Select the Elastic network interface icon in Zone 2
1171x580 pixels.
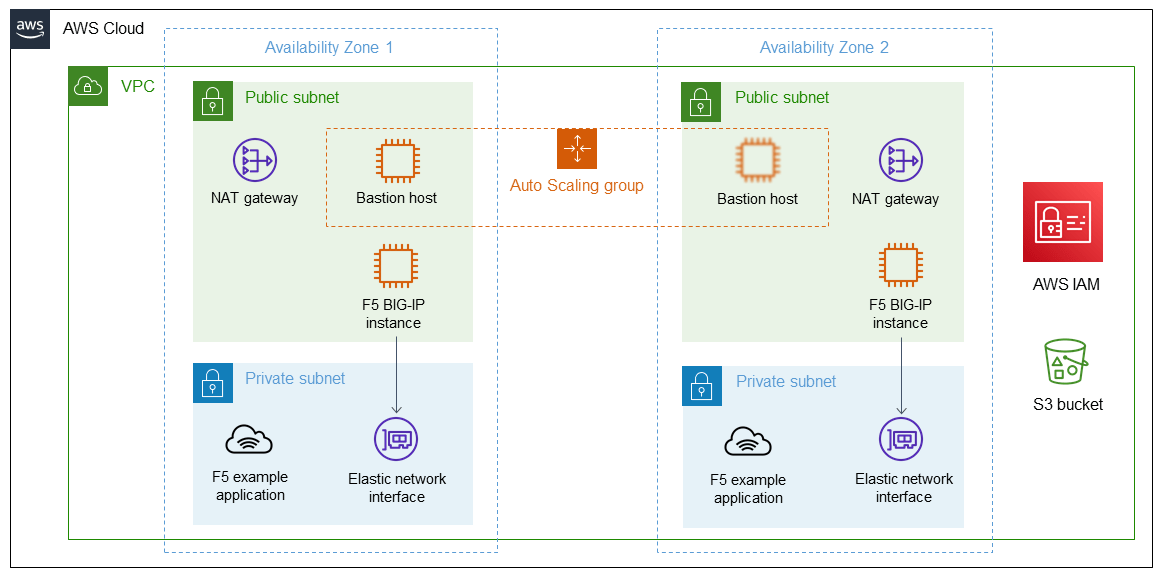click(902, 438)
